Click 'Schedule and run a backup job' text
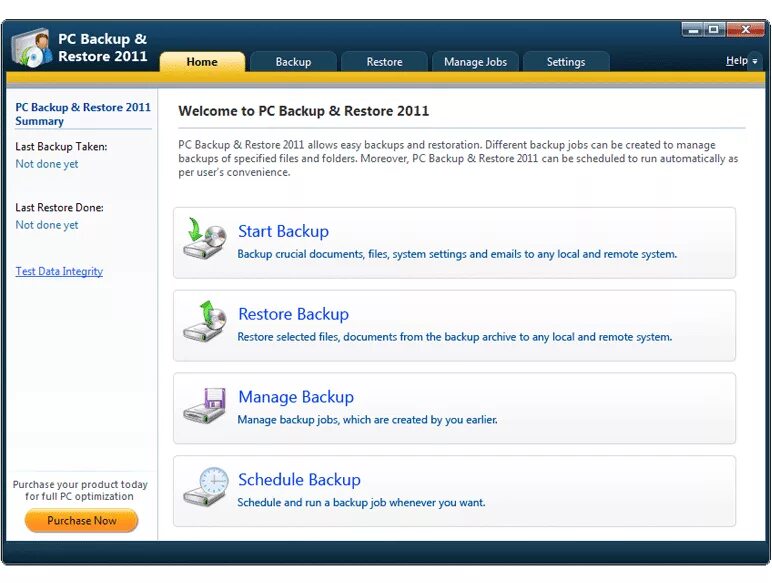The width and height of the screenshot is (772, 583). pos(361,502)
